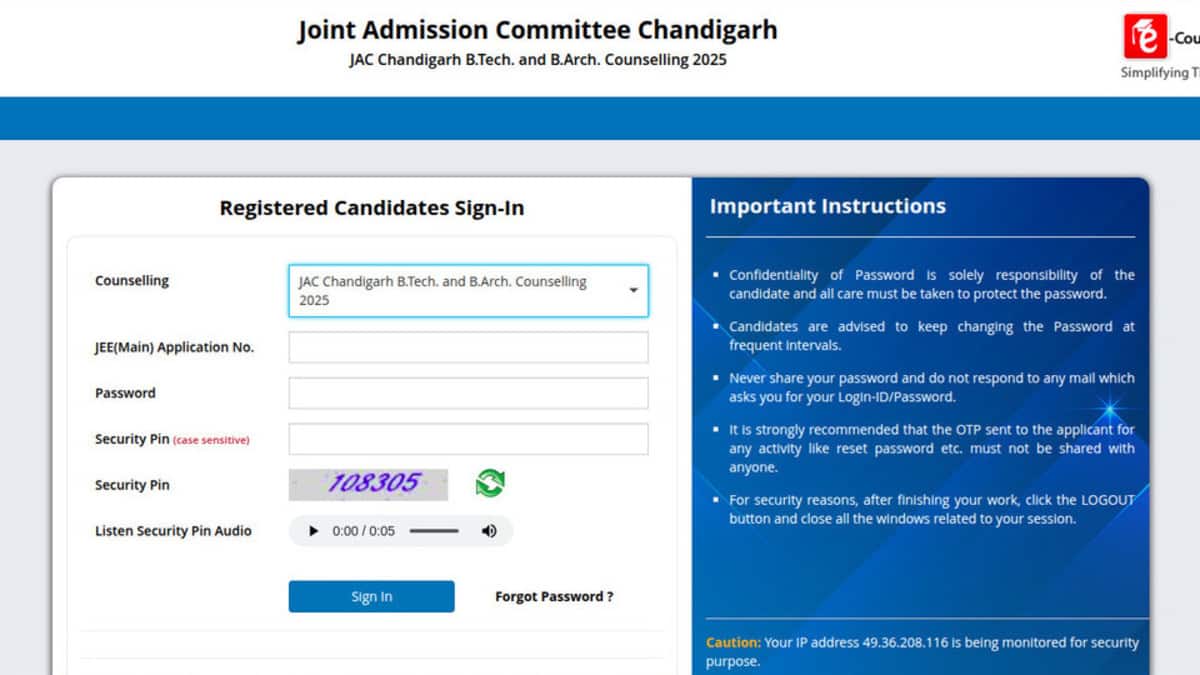The width and height of the screenshot is (1200, 675).
Task: Select the captcha image showing 108305
Action: (x=368, y=484)
